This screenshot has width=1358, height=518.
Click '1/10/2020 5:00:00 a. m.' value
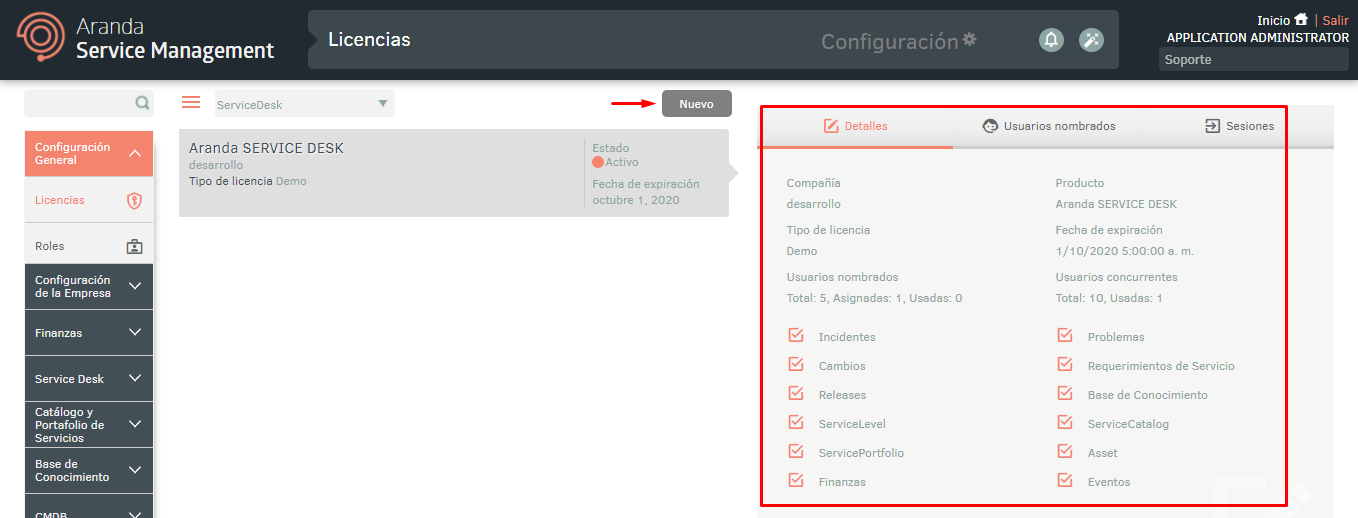click(x=1125, y=251)
